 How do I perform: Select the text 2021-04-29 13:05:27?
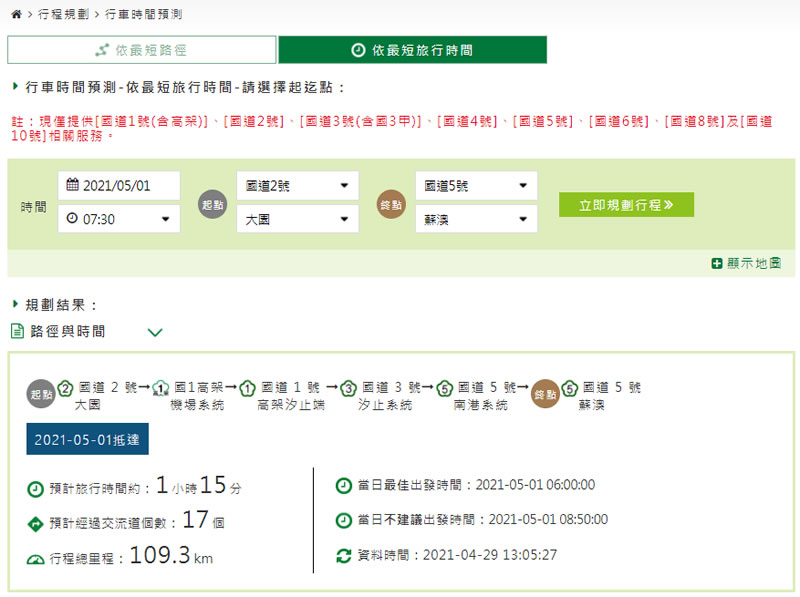point(490,555)
